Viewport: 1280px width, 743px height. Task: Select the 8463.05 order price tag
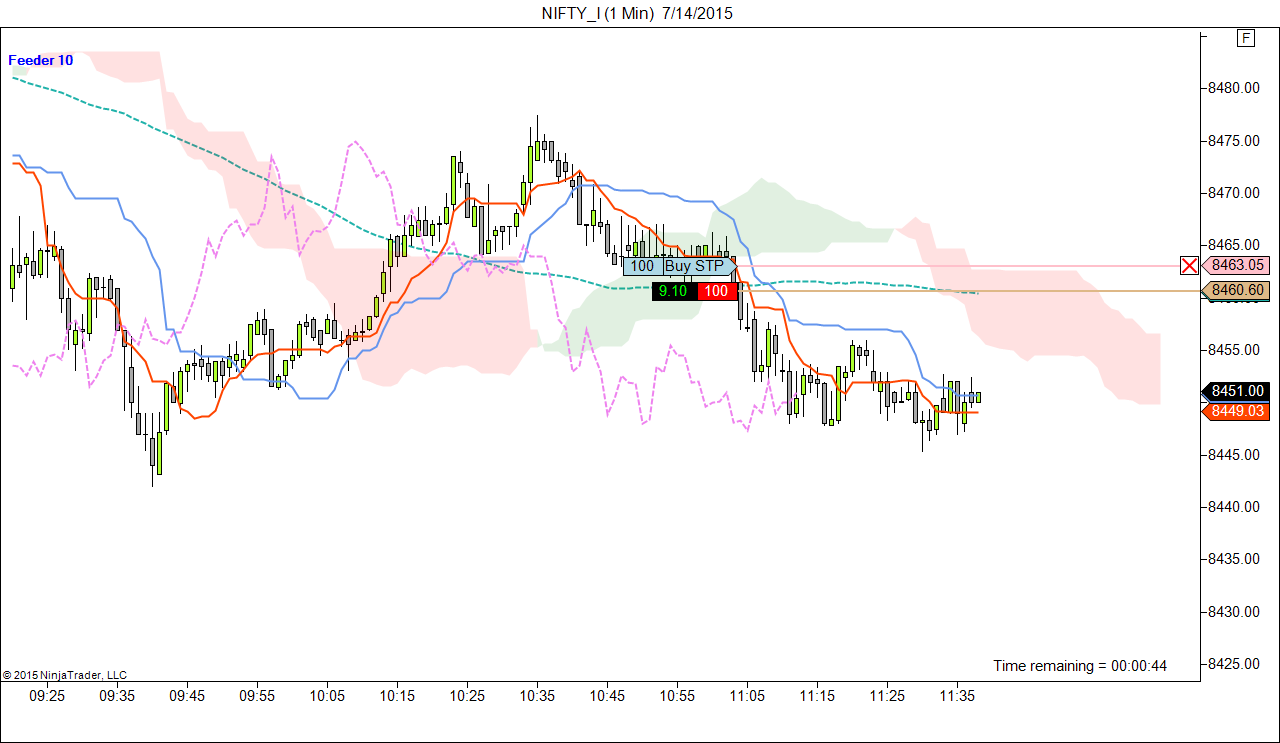tap(1236, 265)
